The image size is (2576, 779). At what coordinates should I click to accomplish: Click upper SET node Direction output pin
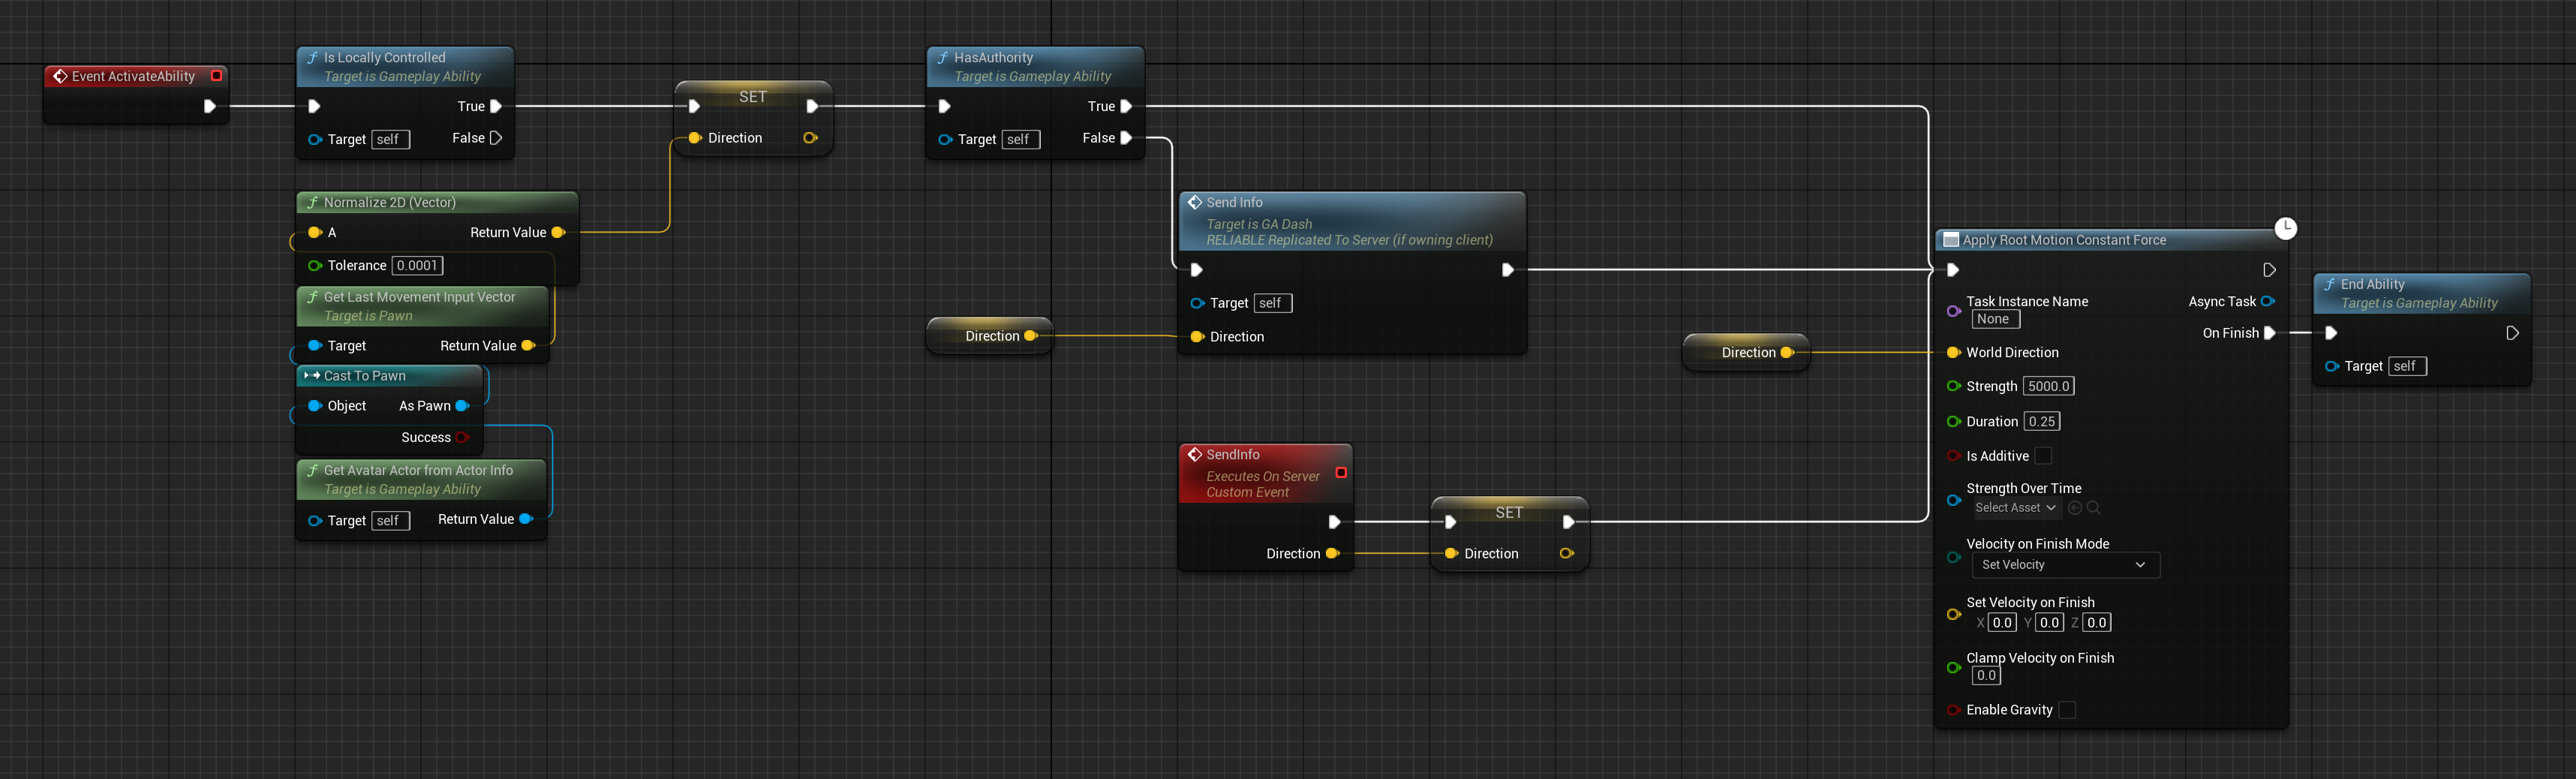pos(810,138)
